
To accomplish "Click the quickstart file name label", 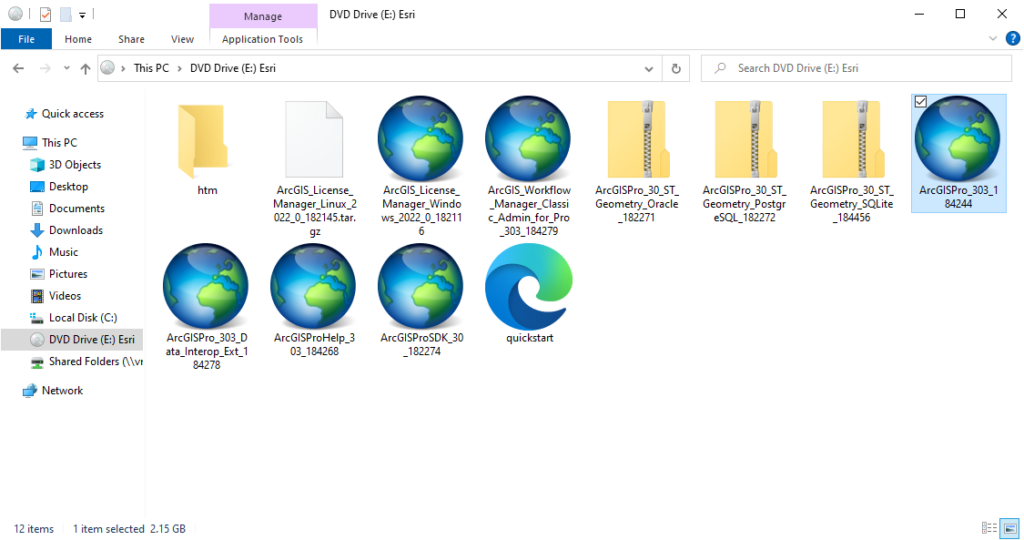I will (x=530, y=338).
